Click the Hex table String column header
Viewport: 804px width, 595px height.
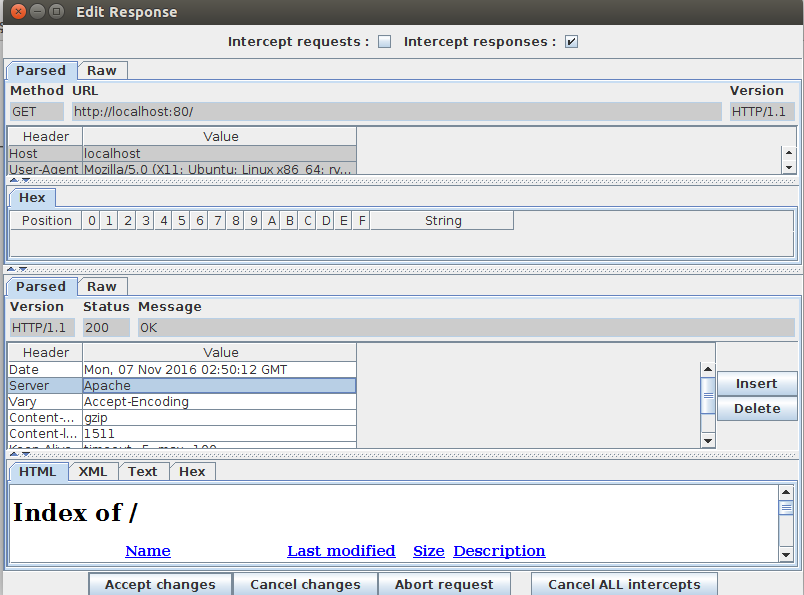coord(443,221)
